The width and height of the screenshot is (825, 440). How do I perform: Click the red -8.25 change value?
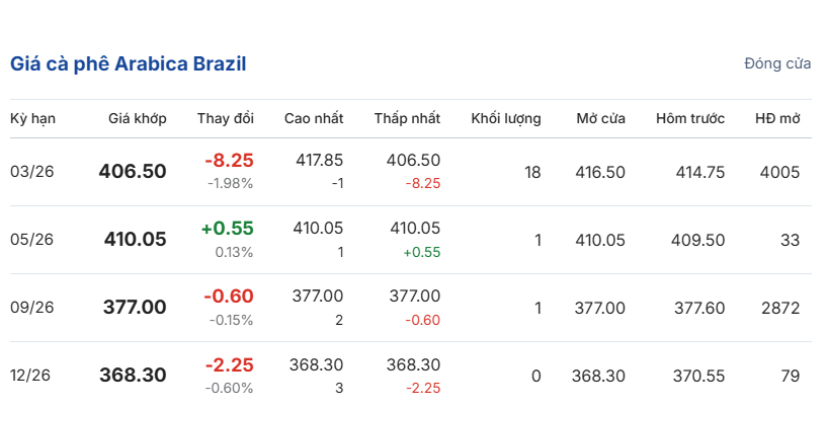pos(229,161)
